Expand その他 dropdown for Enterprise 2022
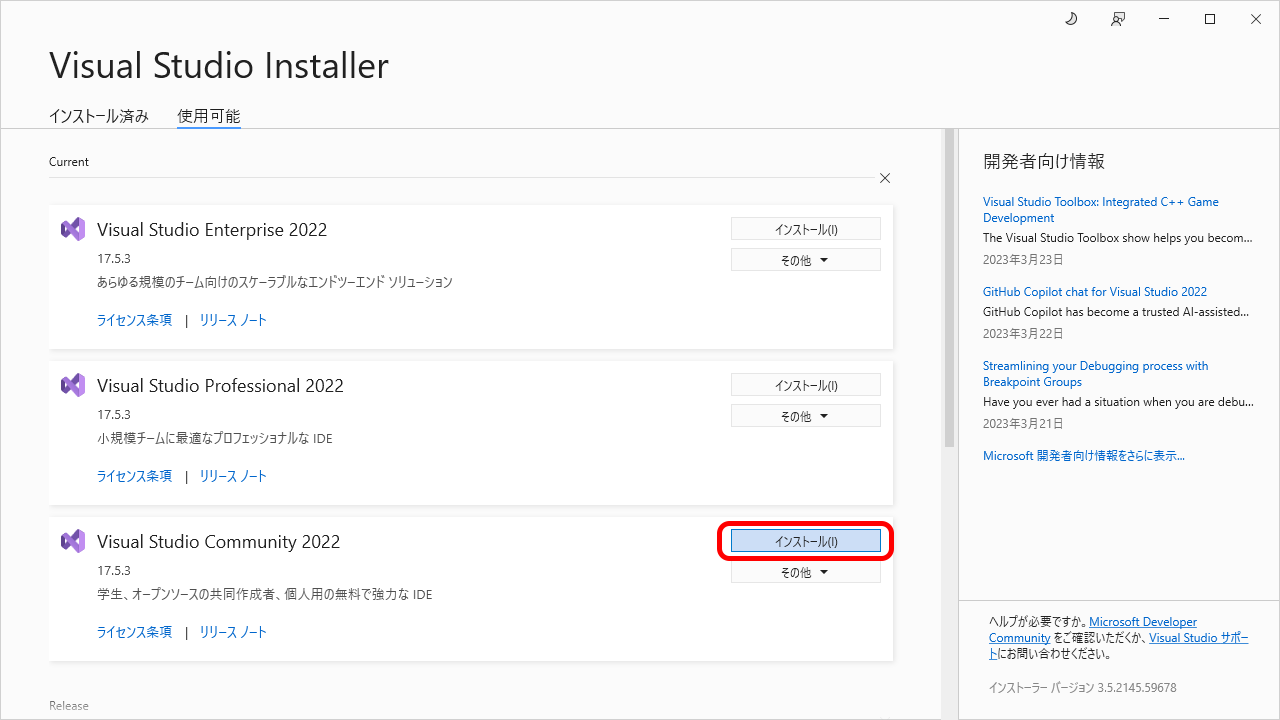The height and width of the screenshot is (720, 1280). 805,260
